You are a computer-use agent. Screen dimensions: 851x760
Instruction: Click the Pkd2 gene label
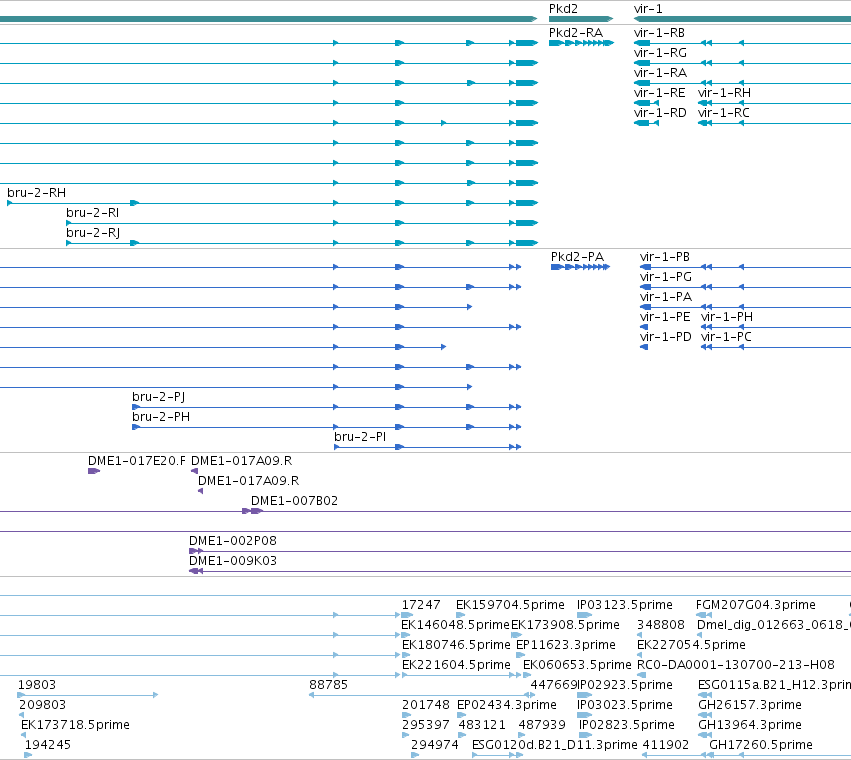pyautogui.click(x=563, y=9)
